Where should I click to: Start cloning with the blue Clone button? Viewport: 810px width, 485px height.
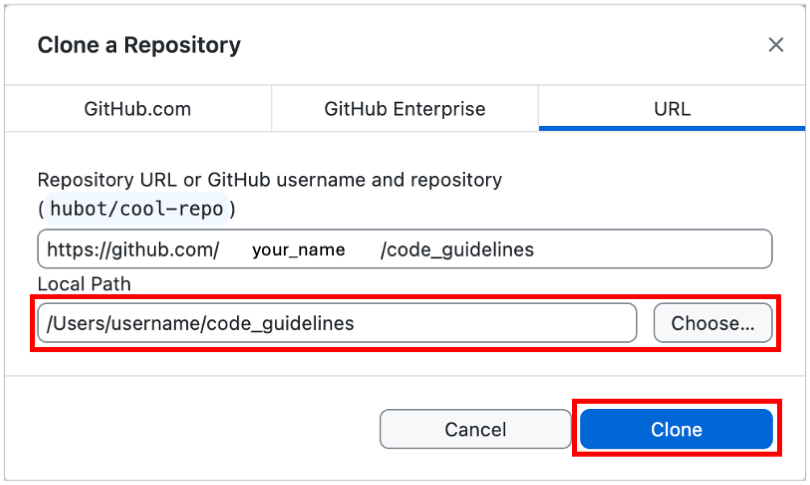pos(676,429)
